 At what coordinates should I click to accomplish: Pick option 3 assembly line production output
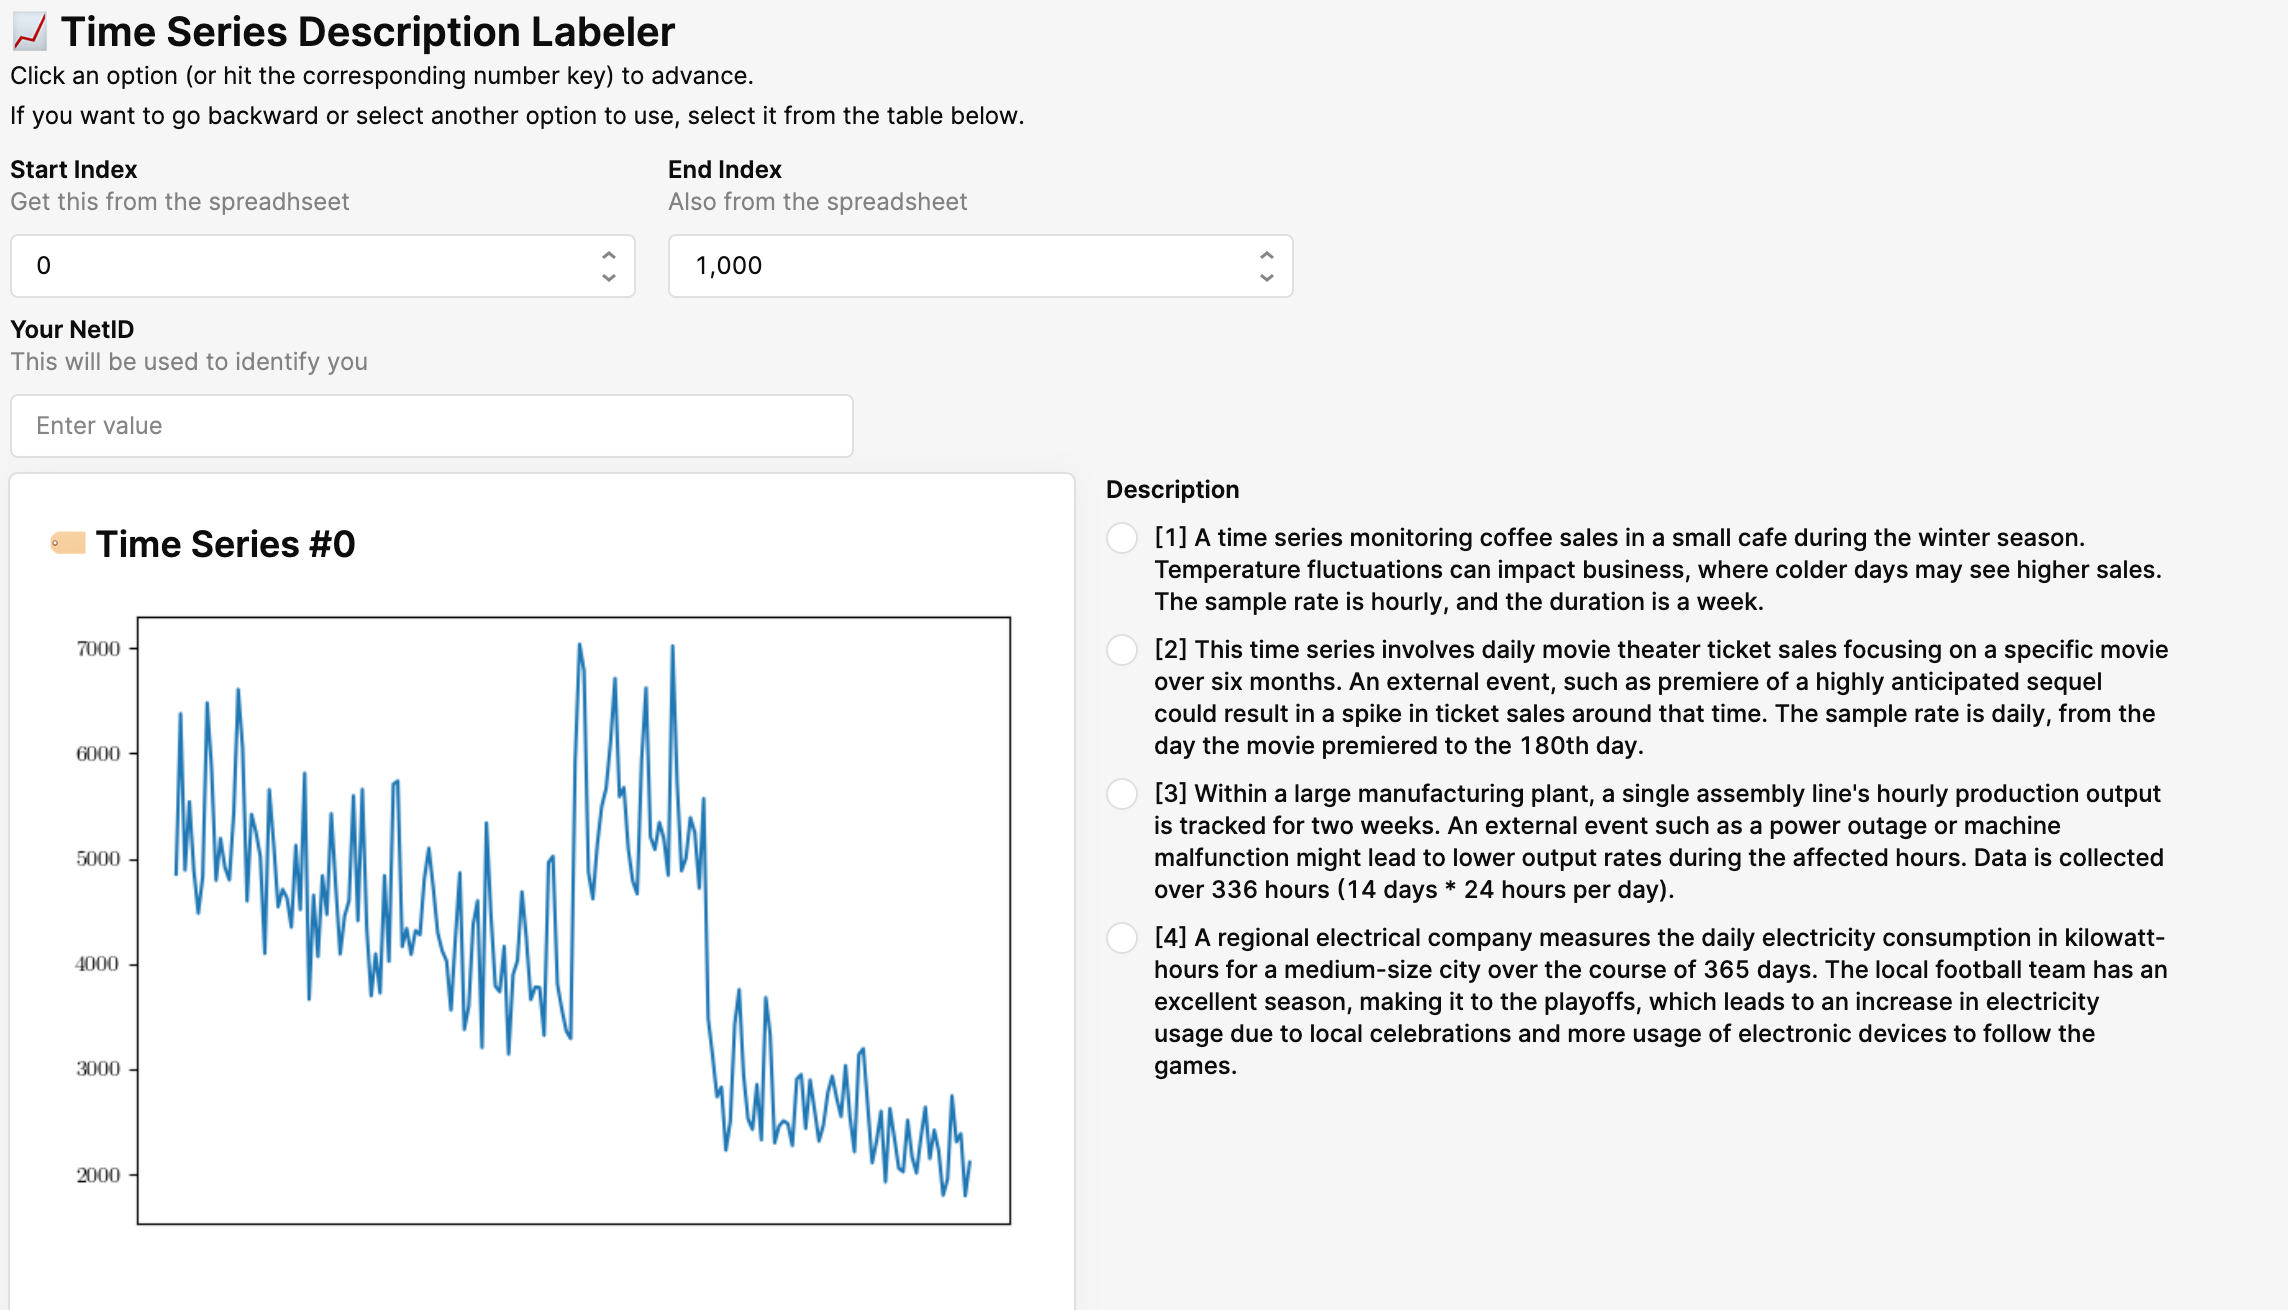pos(1122,794)
